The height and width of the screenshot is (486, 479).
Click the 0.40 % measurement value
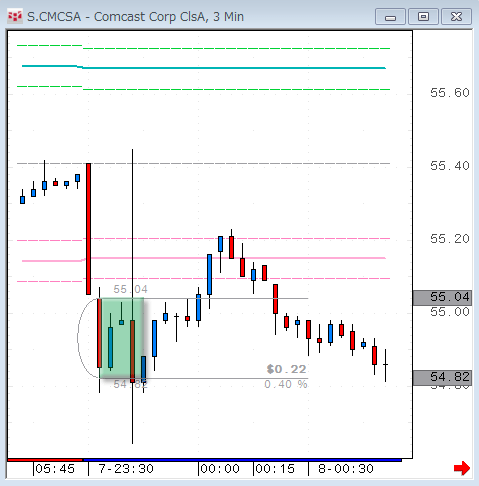[286, 384]
